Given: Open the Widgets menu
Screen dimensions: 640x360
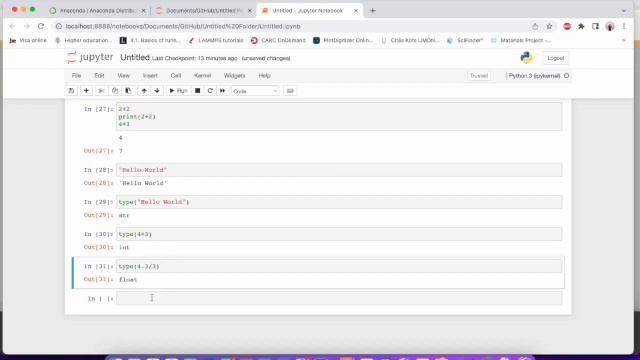Looking at the screenshot, I should click(x=234, y=76).
